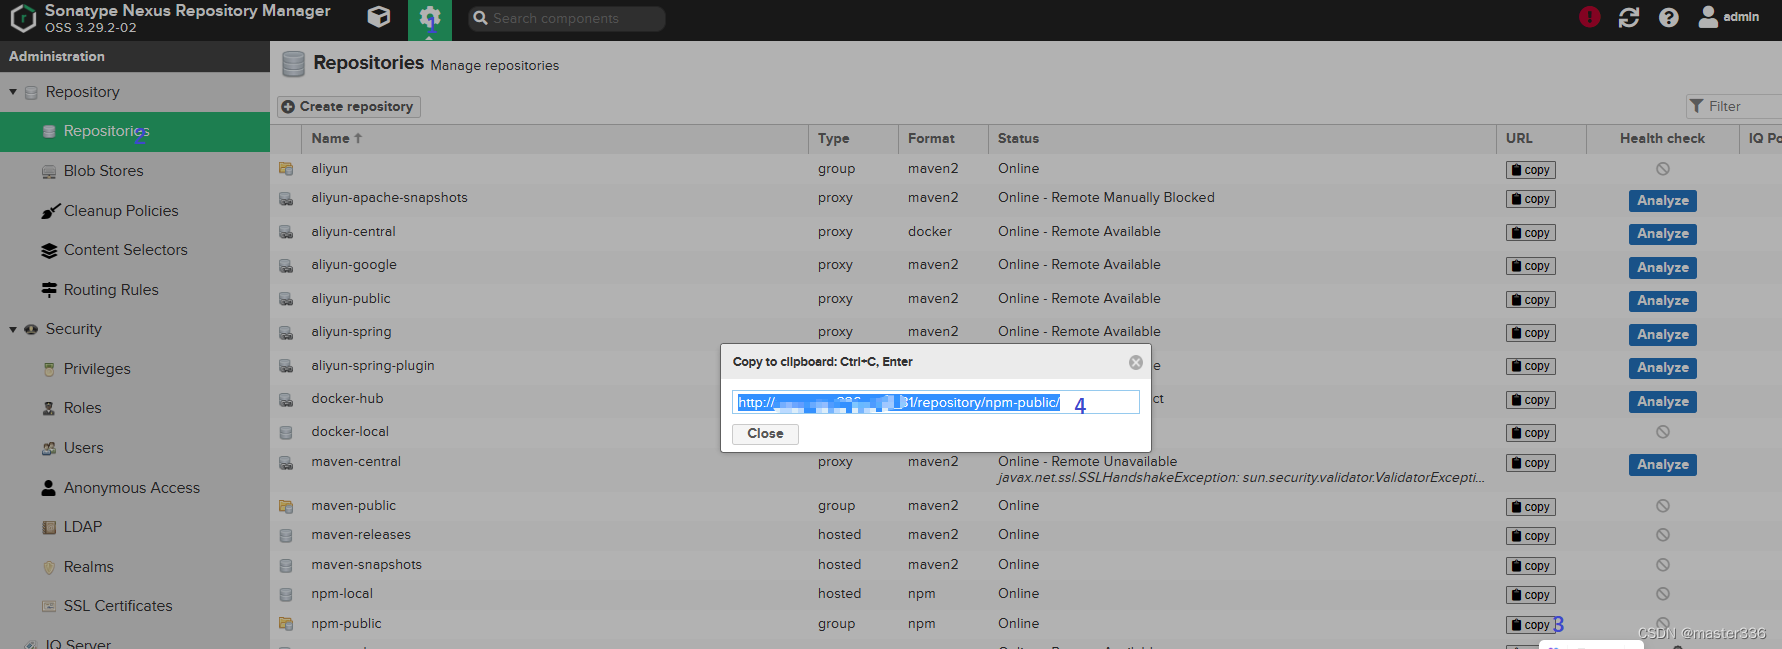The width and height of the screenshot is (1782, 649).
Task: Open LDAP settings
Action: [82, 527]
